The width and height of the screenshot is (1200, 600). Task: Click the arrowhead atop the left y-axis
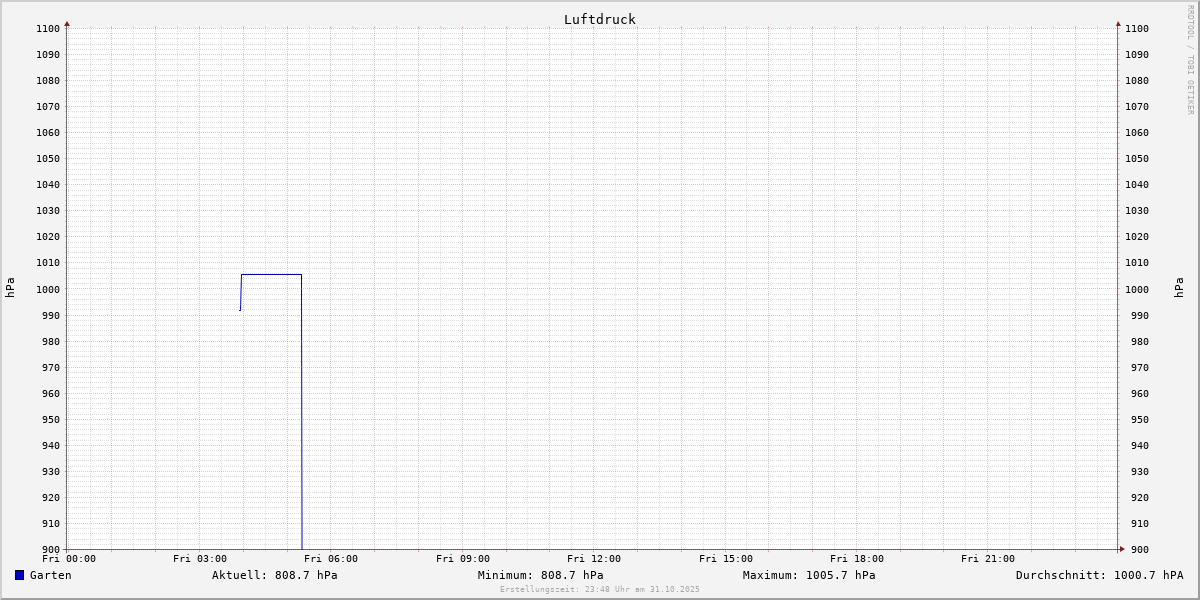67,23
